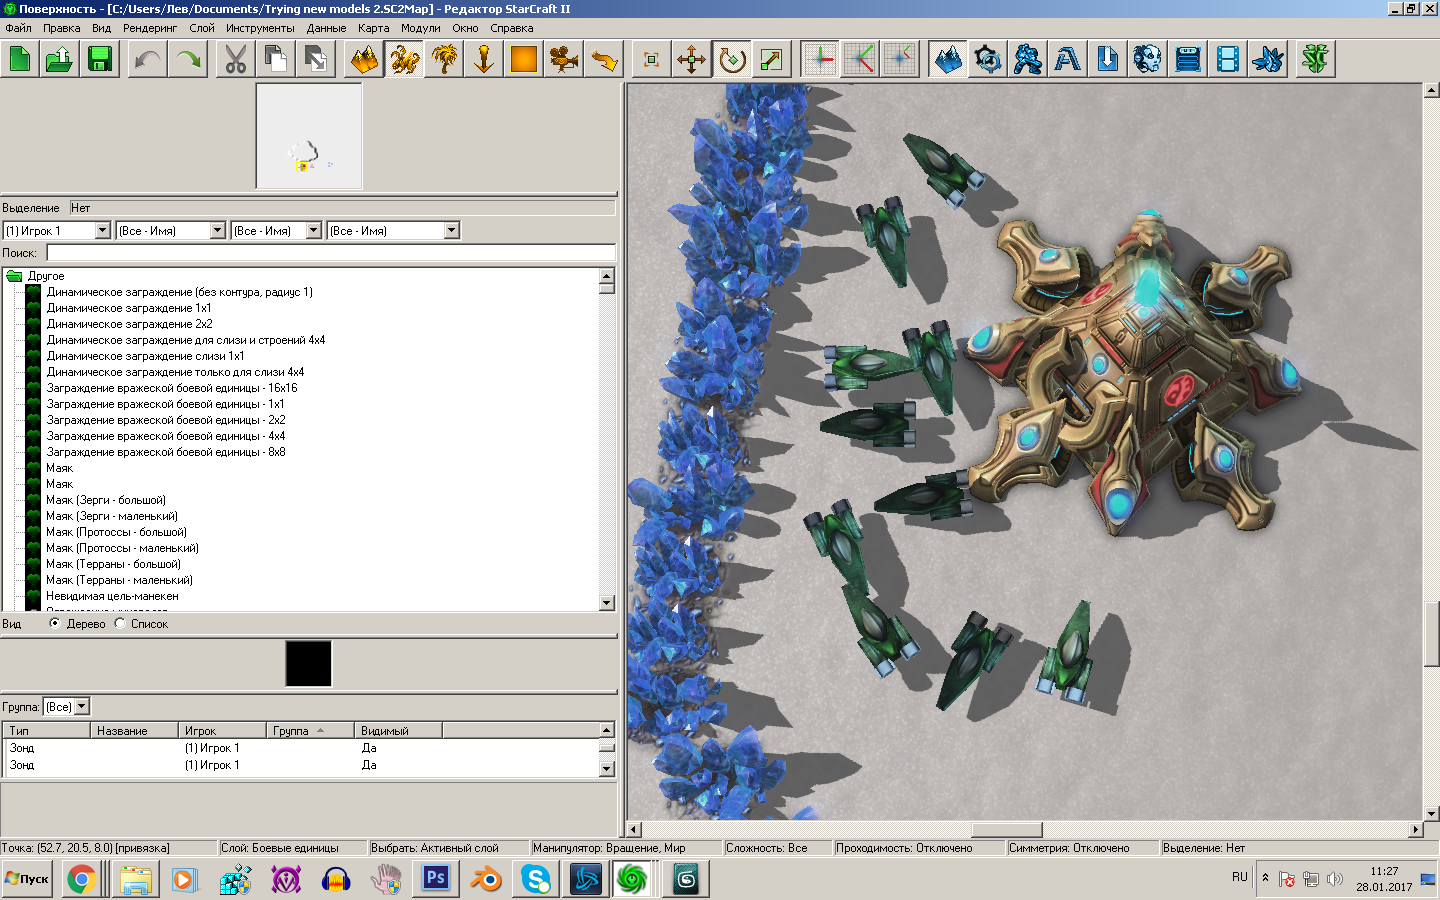Image resolution: width=1440 pixels, height=900 pixels.
Task: Sort table by Название column header
Action: [x=134, y=730]
